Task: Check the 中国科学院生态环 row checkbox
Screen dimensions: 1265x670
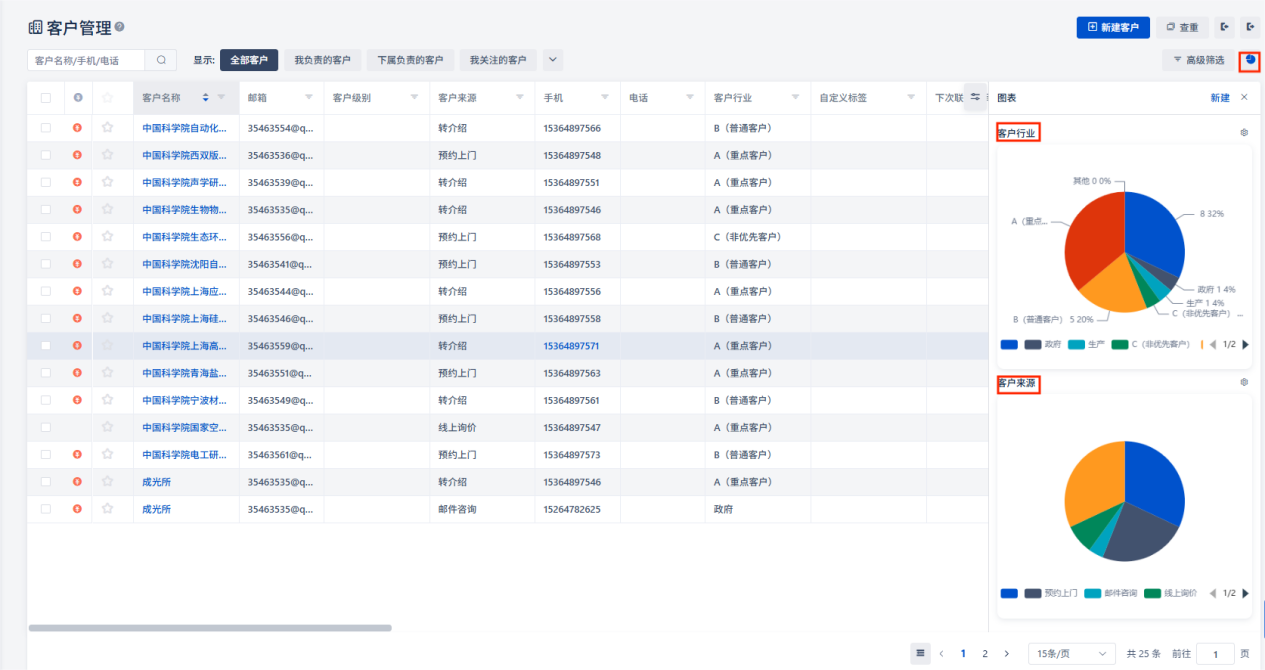Action: tap(45, 237)
